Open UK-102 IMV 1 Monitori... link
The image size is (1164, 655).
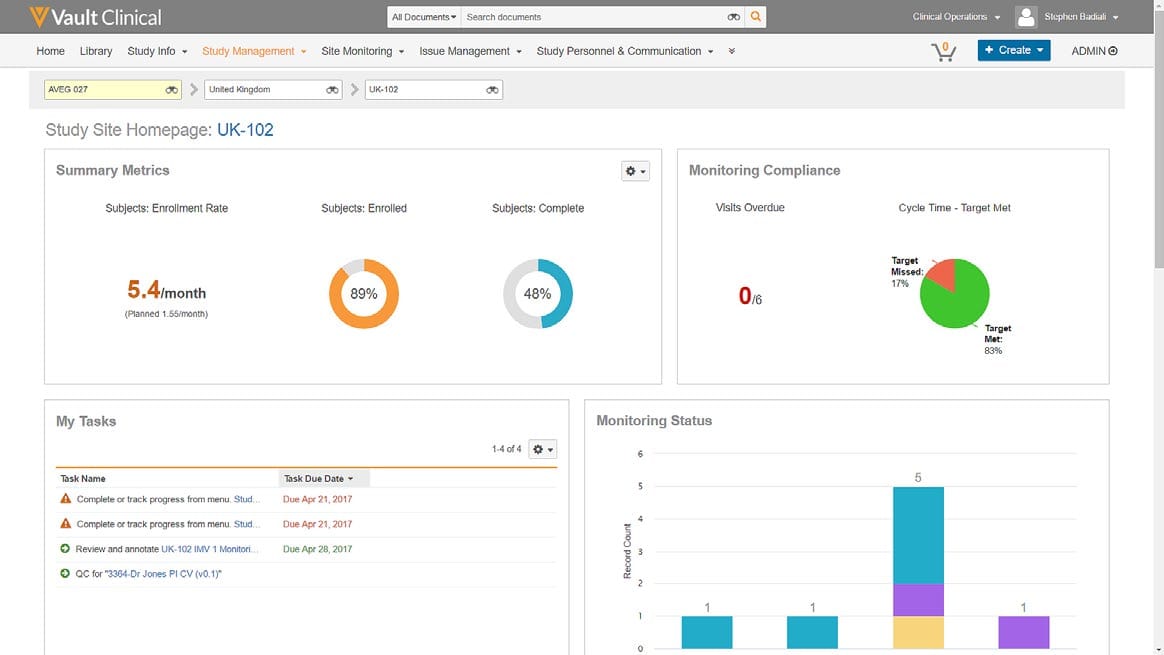(209, 549)
